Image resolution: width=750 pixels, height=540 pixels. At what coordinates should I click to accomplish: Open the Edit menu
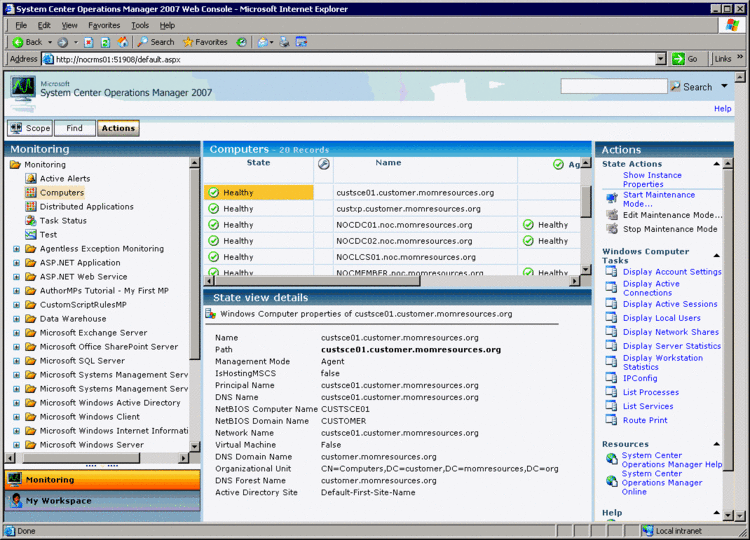[44, 25]
